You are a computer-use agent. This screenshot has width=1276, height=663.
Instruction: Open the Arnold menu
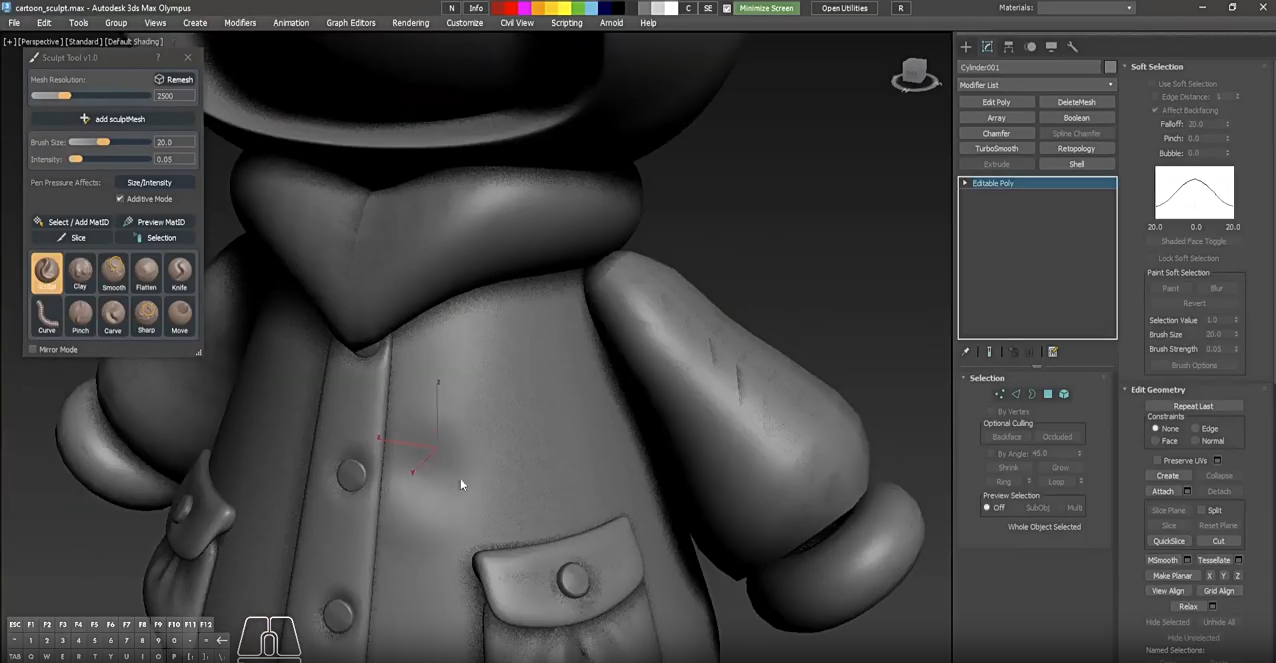point(611,23)
